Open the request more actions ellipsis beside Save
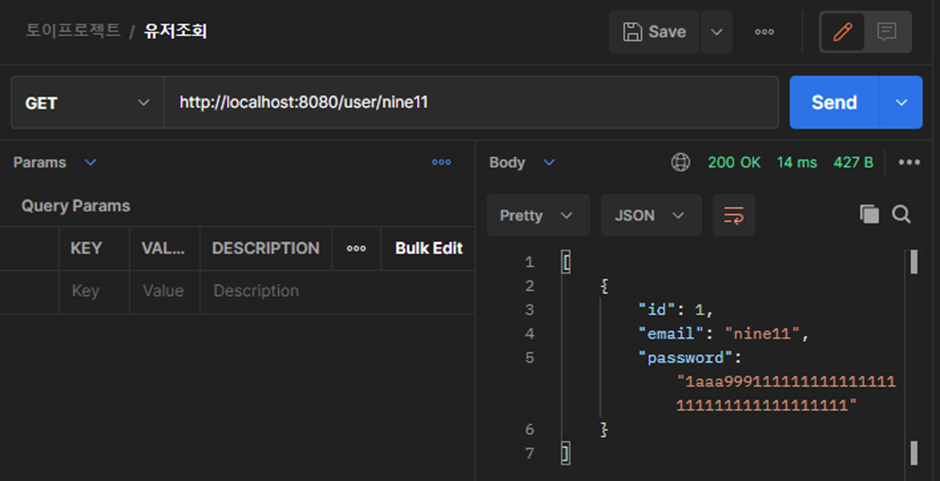Image resolution: width=940 pixels, height=481 pixels. [x=764, y=32]
